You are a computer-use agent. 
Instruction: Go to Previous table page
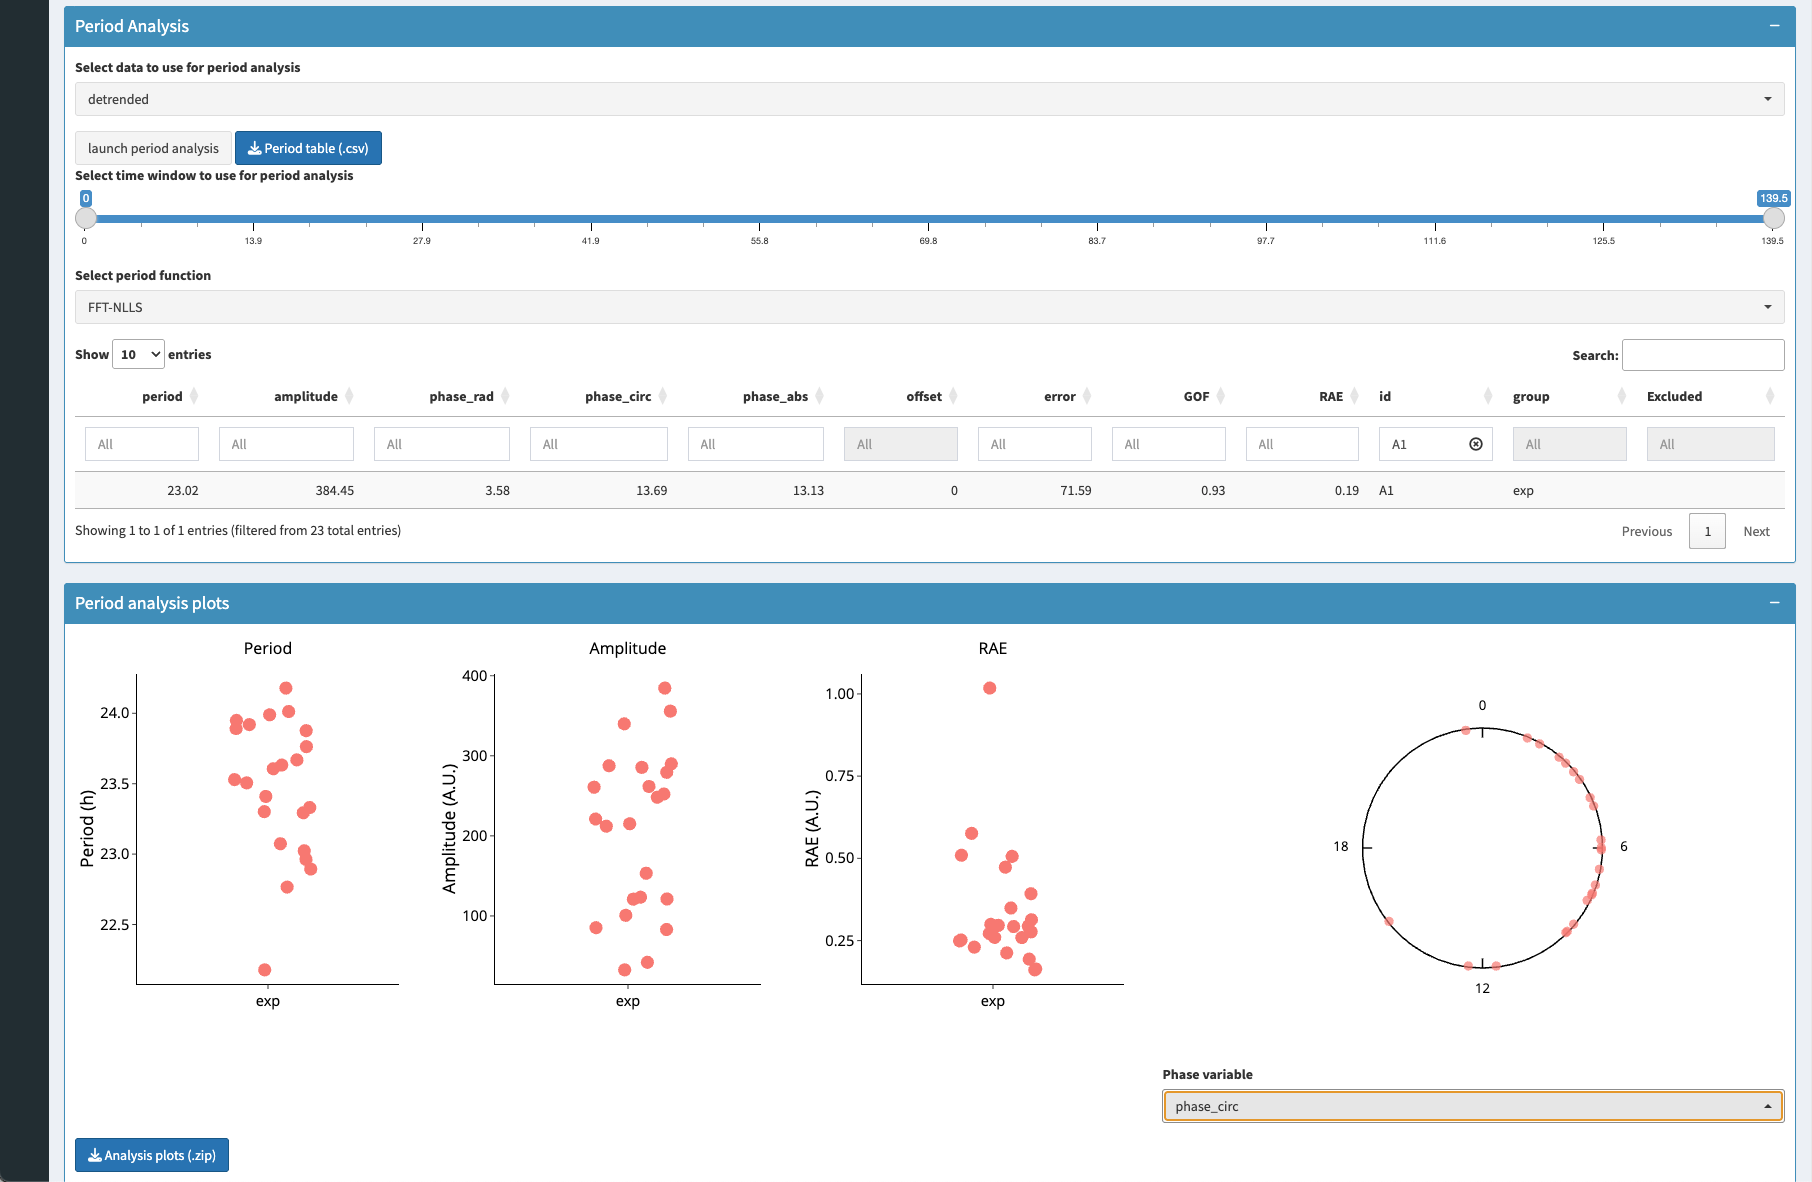pos(1646,531)
